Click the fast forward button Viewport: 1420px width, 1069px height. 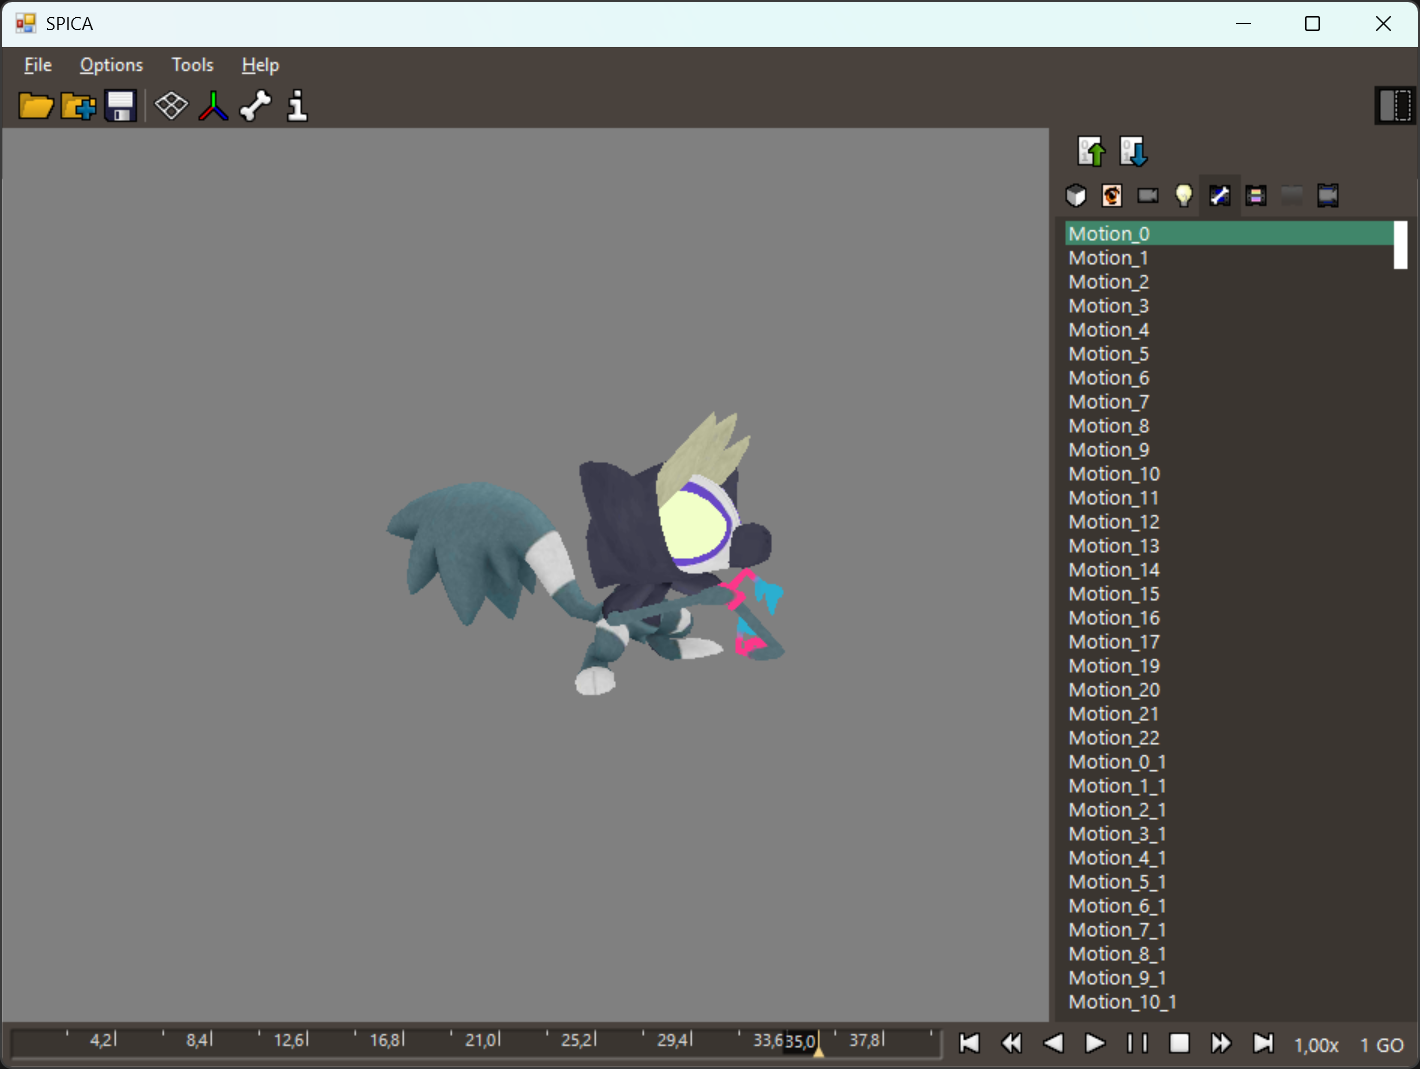click(x=1221, y=1043)
